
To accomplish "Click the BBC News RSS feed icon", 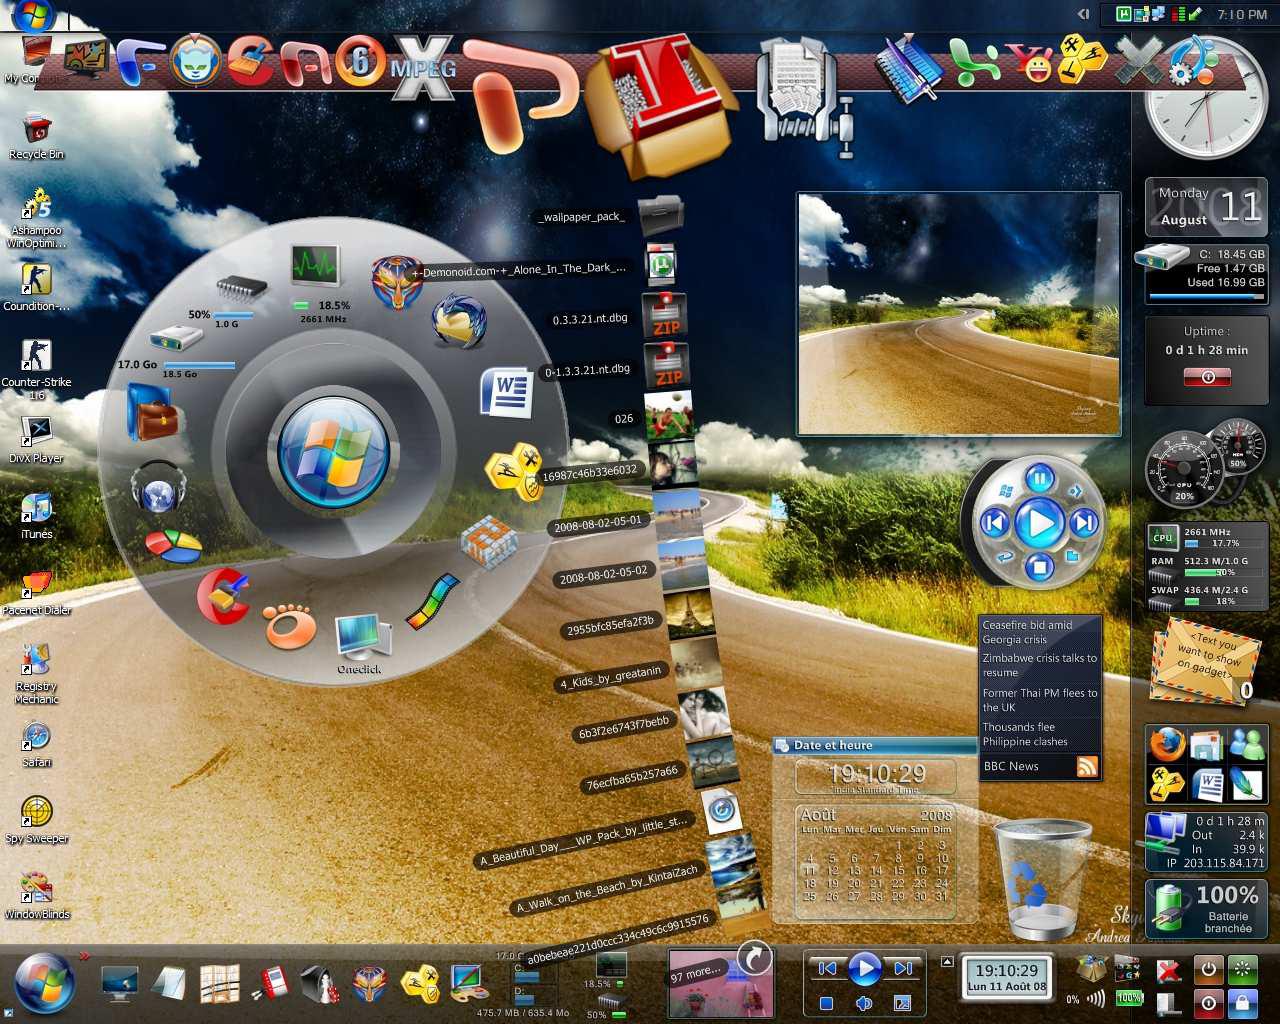I will 1087,767.
